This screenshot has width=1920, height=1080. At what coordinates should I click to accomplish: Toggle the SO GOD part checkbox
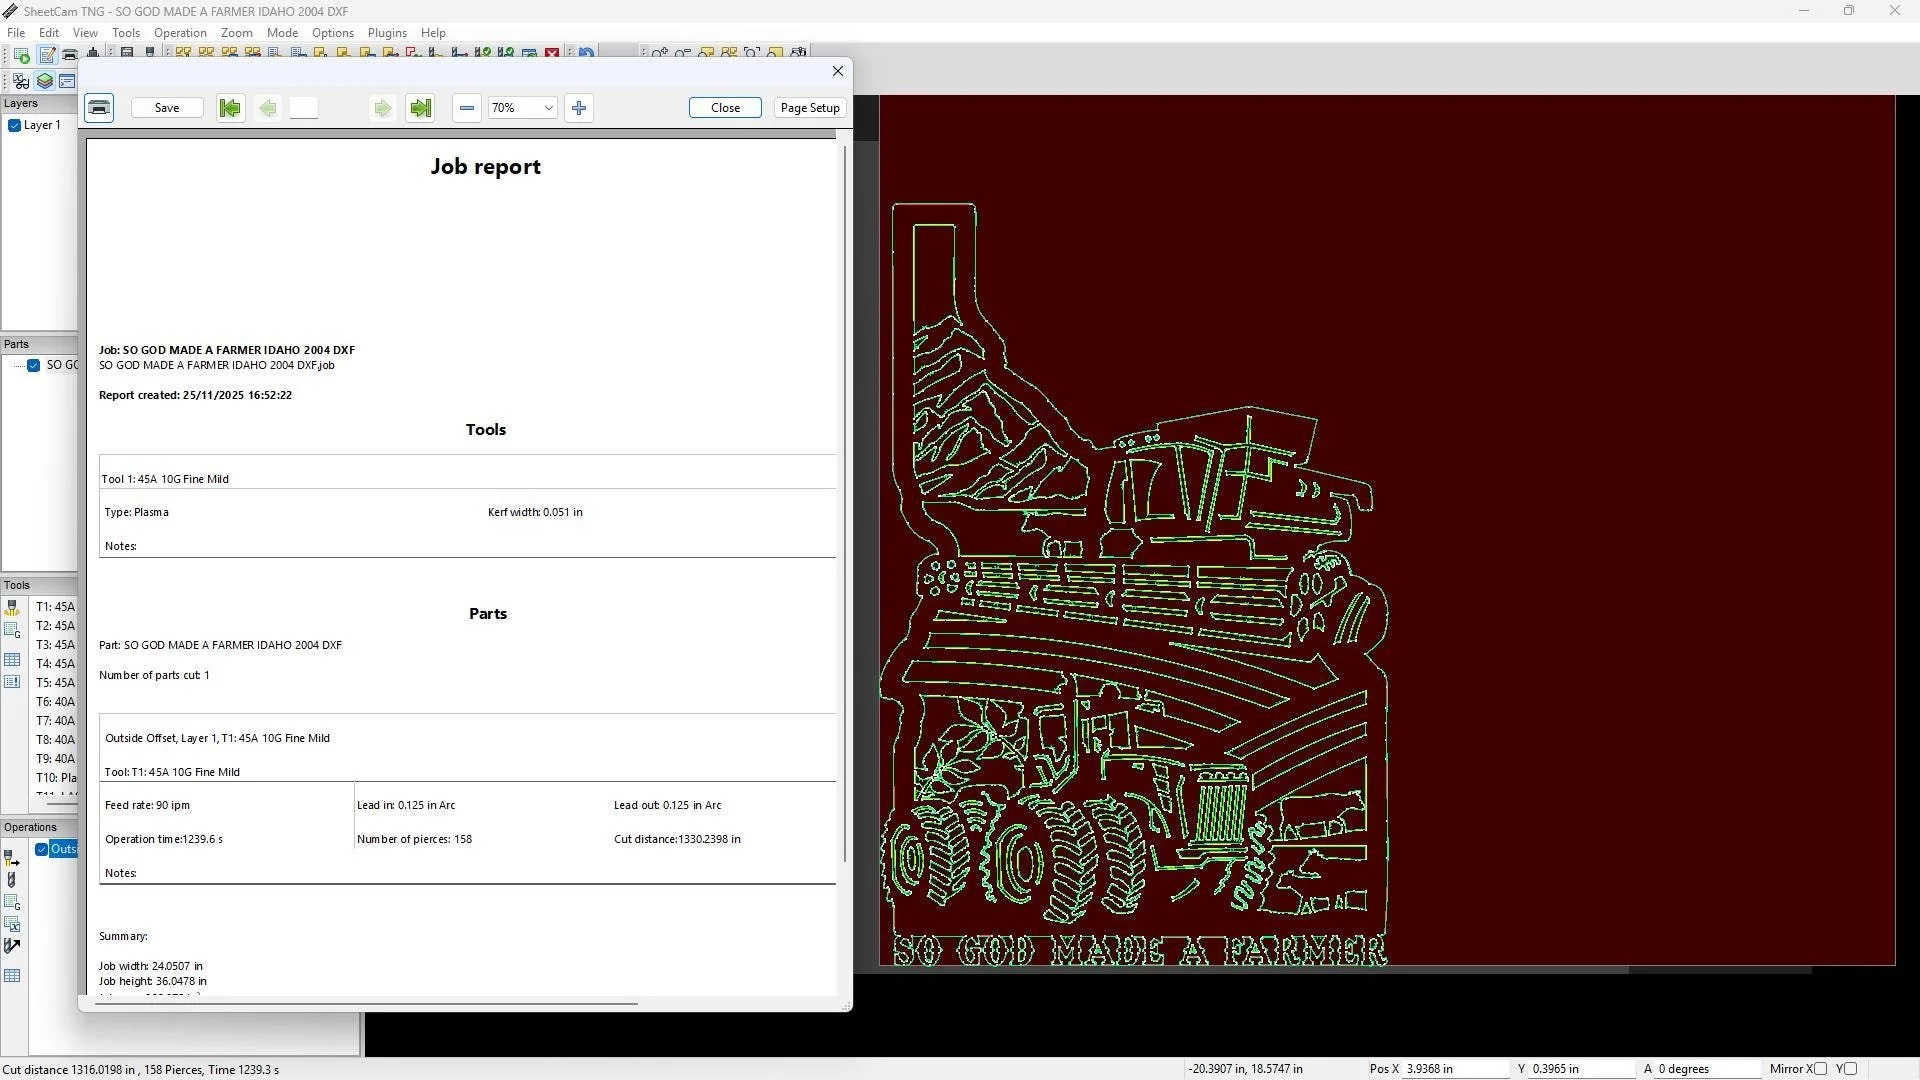34,365
